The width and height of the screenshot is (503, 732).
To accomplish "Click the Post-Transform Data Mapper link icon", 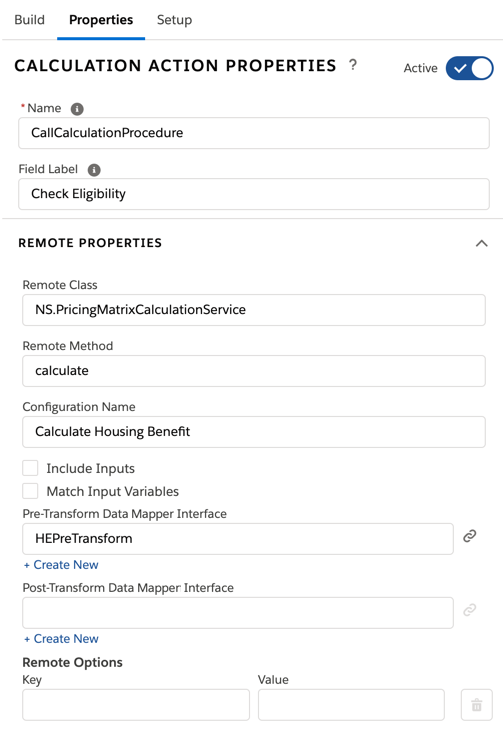I will click(469, 610).
